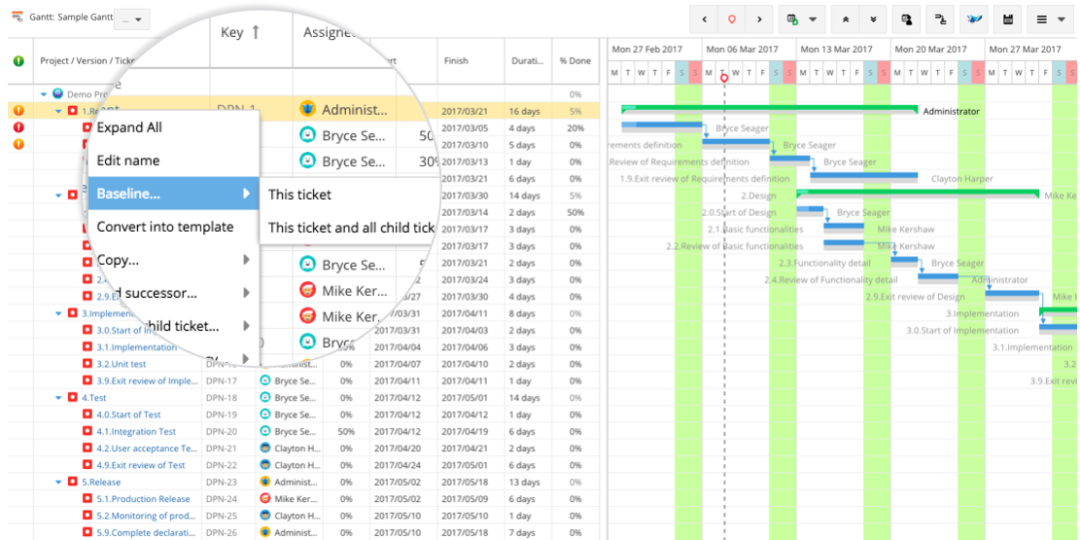Collapse the 5.Release tree node
Screen dimensions: 1080x540
(60, 482)
